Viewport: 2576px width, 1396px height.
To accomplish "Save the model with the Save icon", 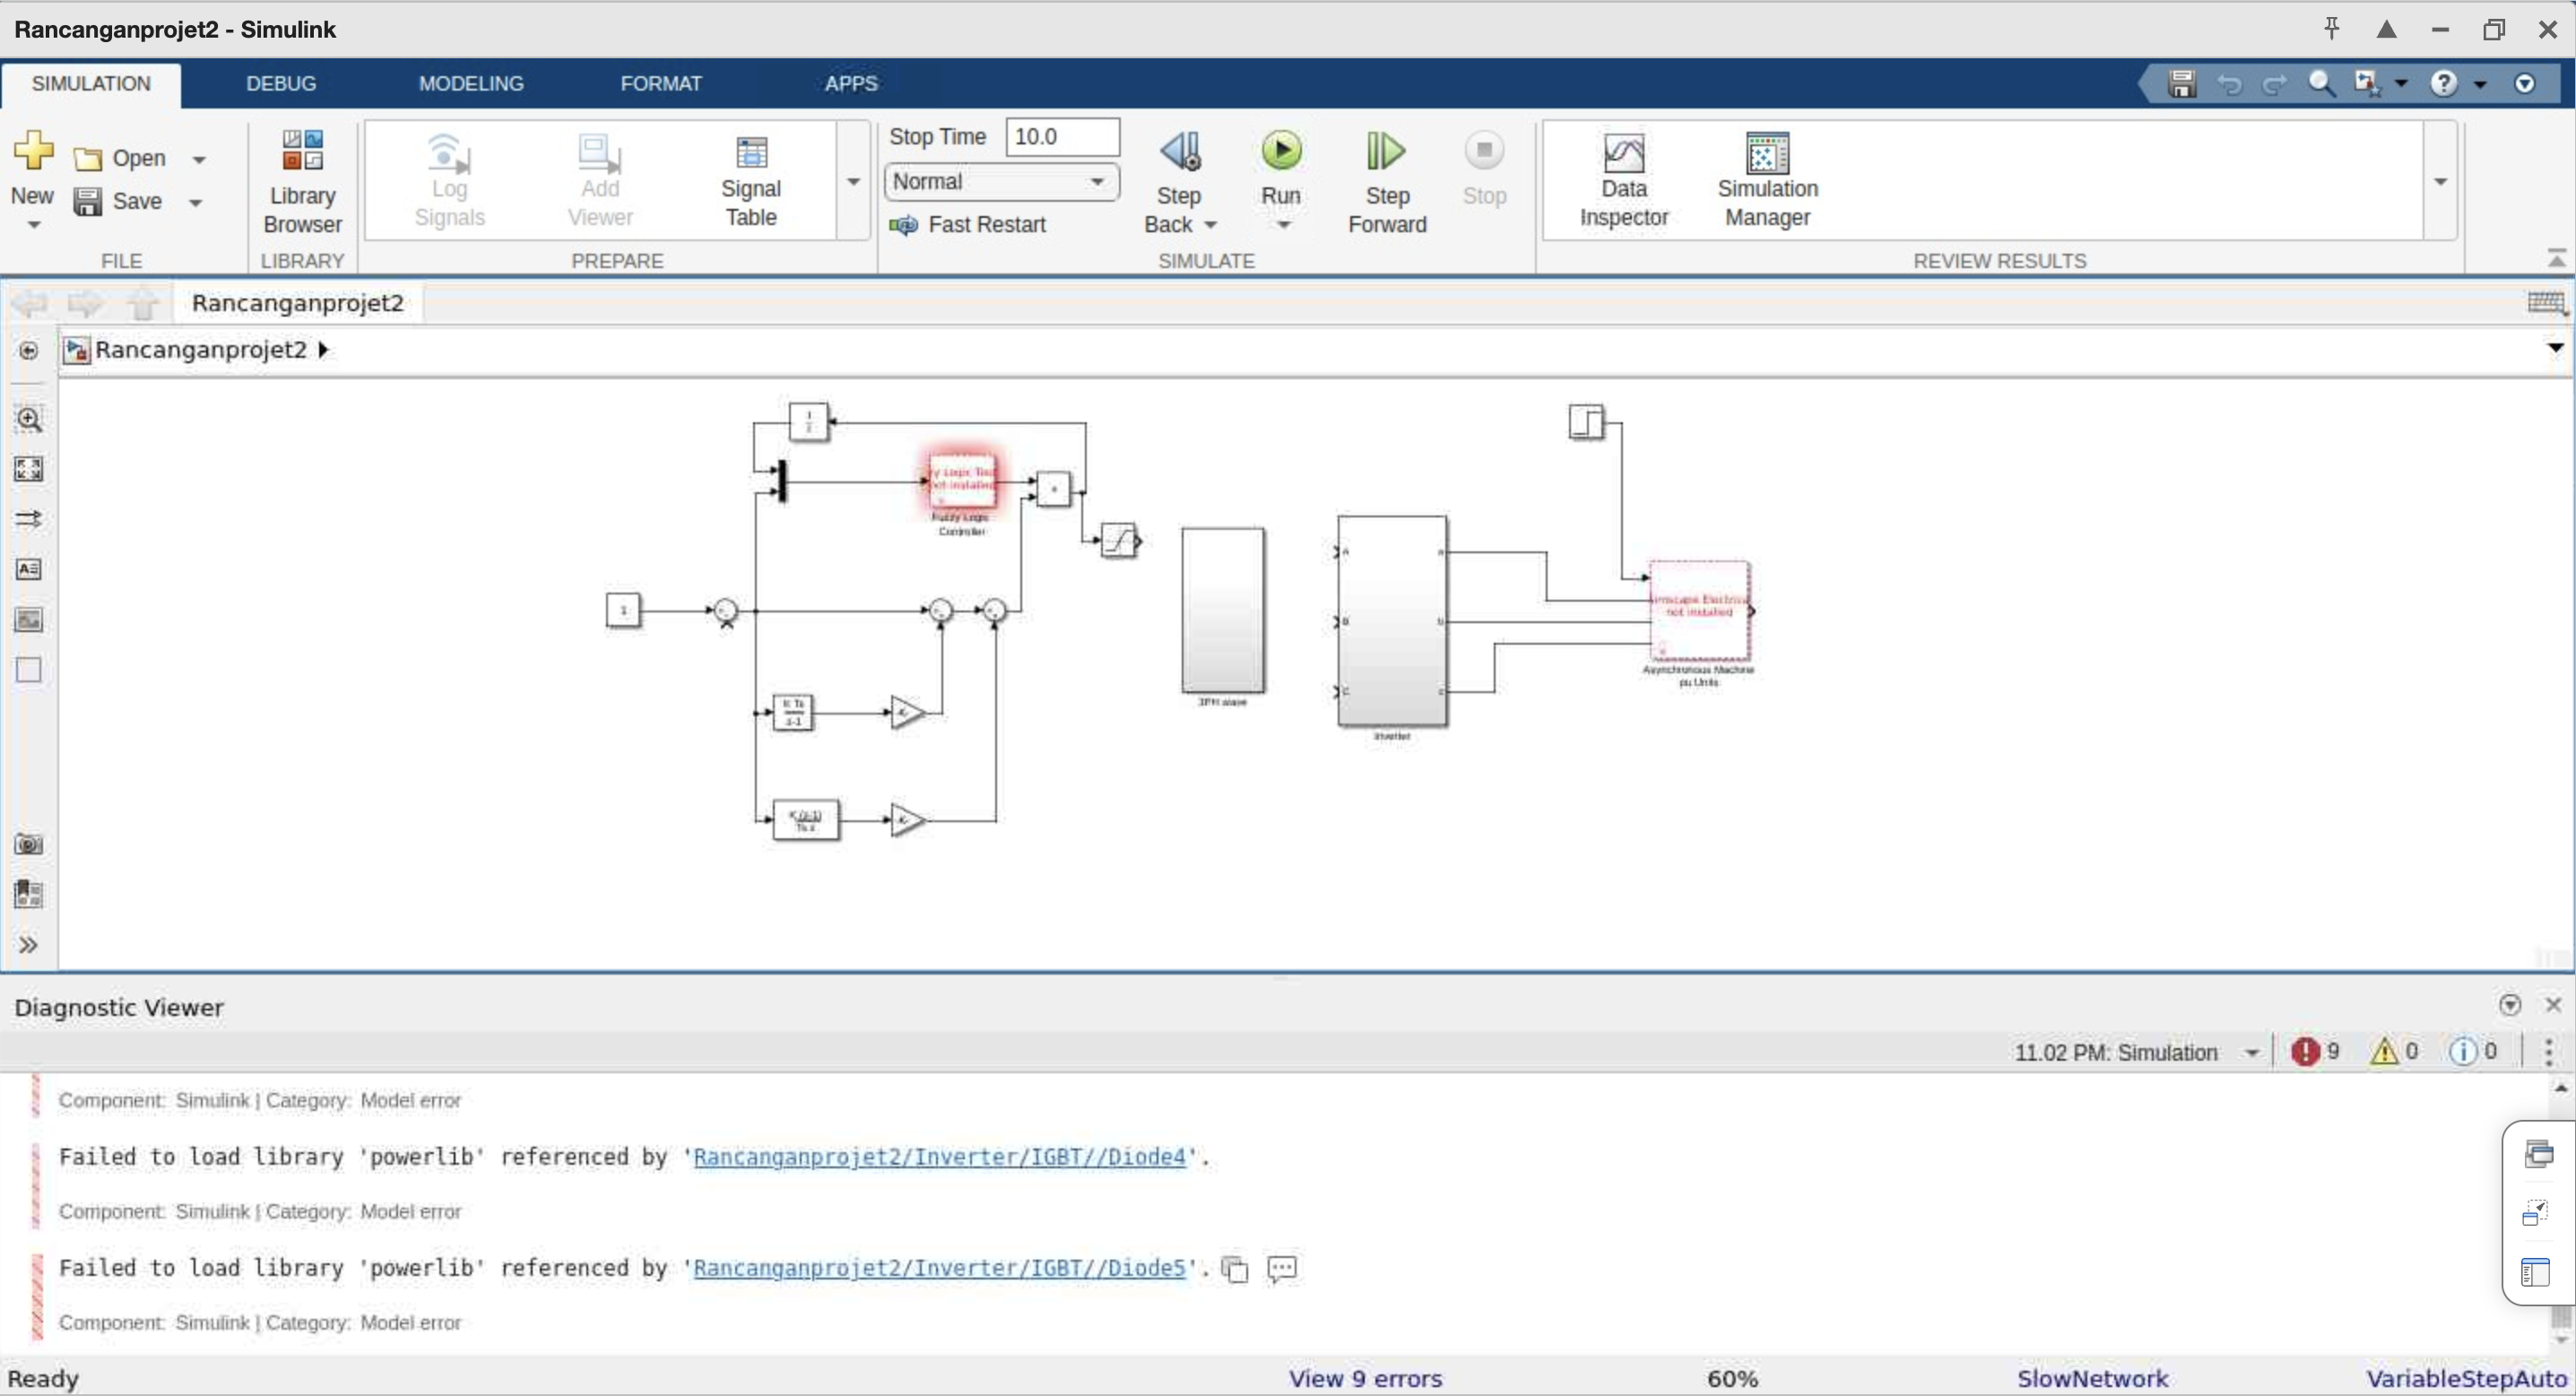I will click(88, 201).
